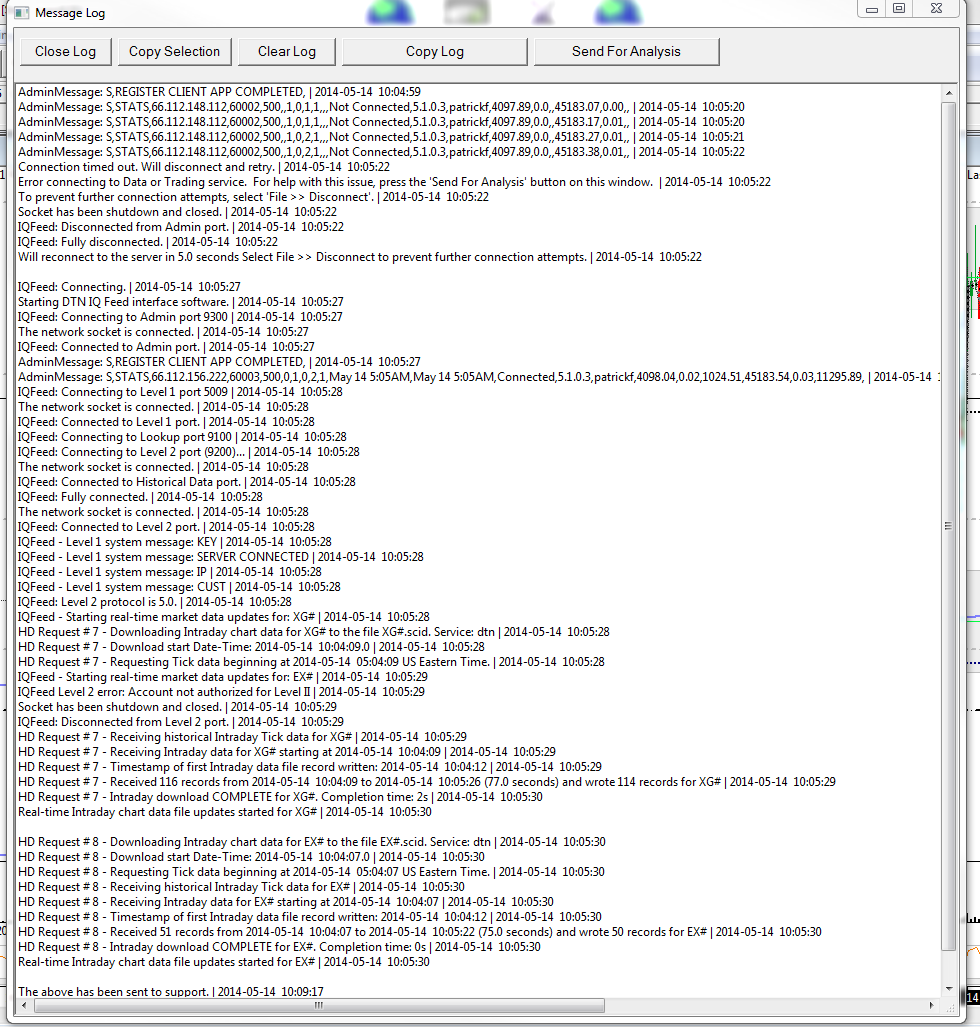Select line 'Level 1 system message: IP'
Image resolution: width=980 pixels, height=1027 pixels.
coord(170,572)
